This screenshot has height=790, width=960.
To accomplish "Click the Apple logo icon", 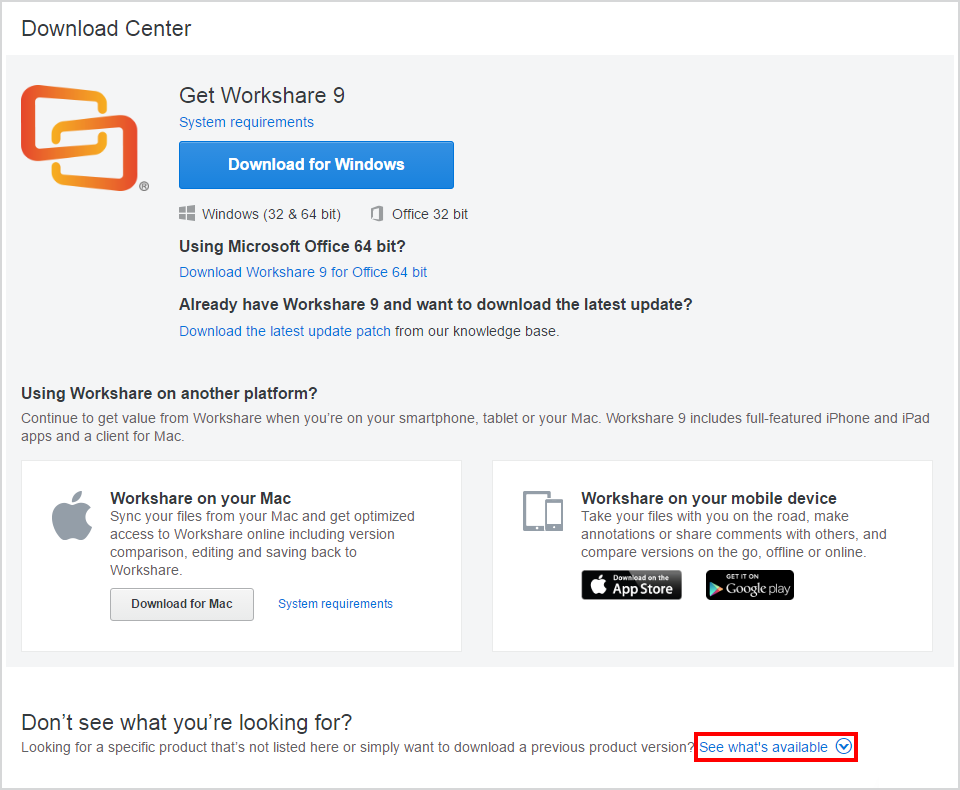I will (x=72, y=516).
